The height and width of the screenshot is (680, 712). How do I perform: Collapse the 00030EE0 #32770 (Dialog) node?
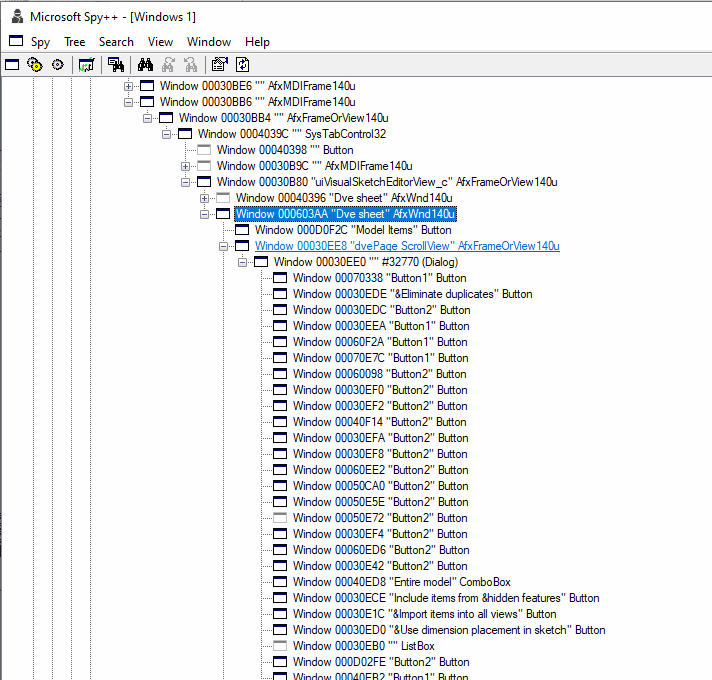pos(242,262)
